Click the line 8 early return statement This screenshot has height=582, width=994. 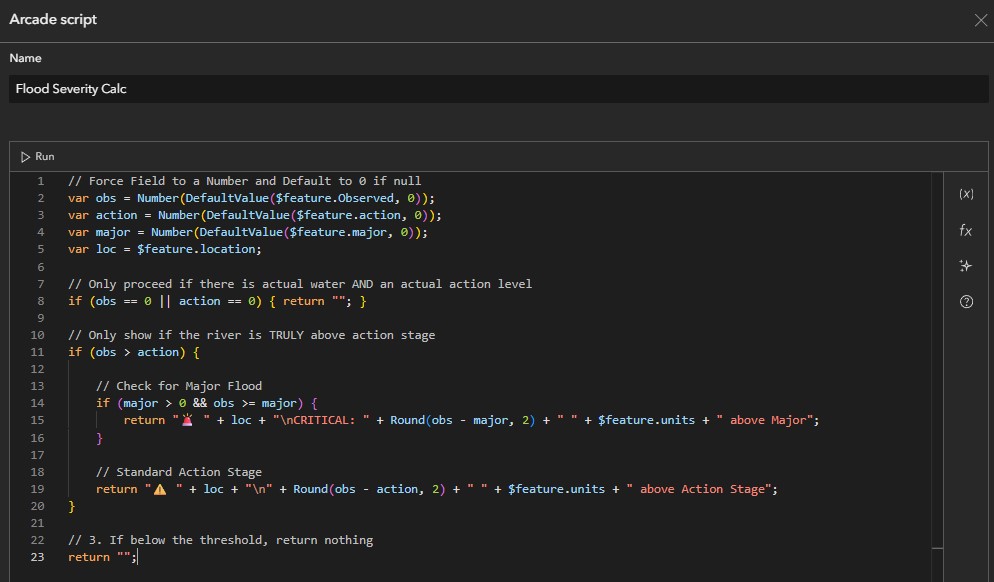(x=217, y=301)
